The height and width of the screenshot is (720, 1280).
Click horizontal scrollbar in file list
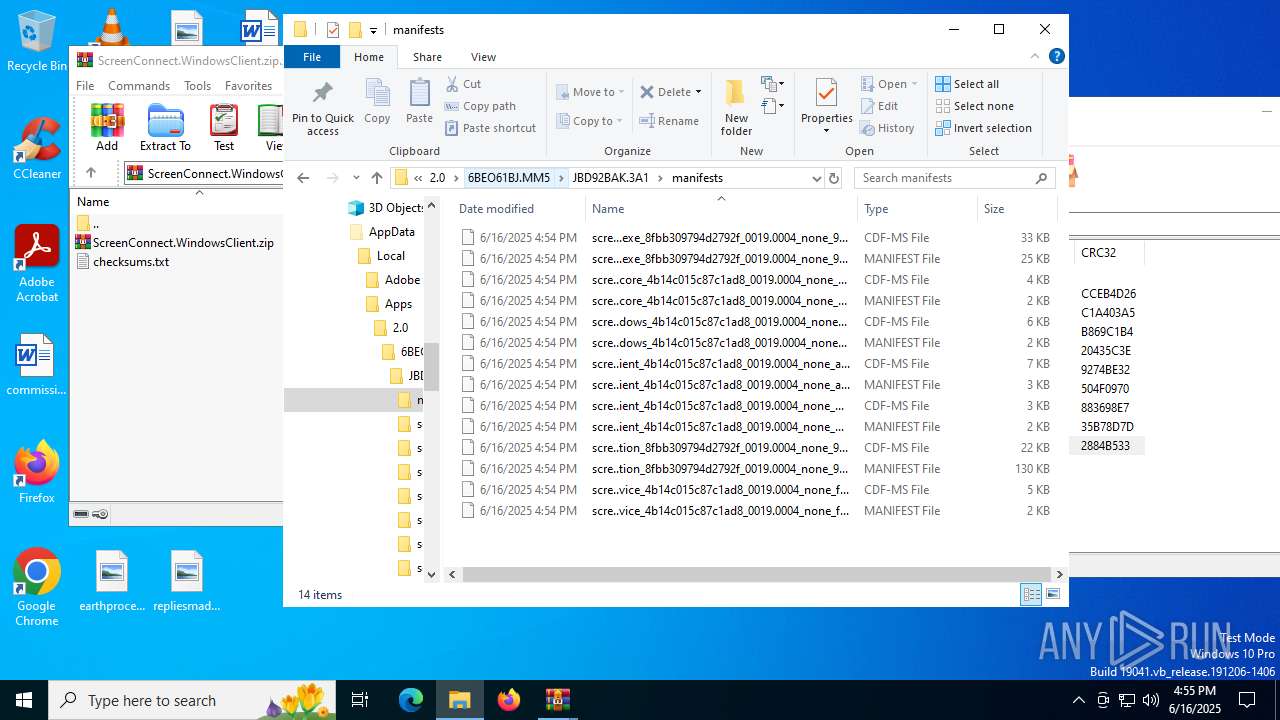click(751, 574)
